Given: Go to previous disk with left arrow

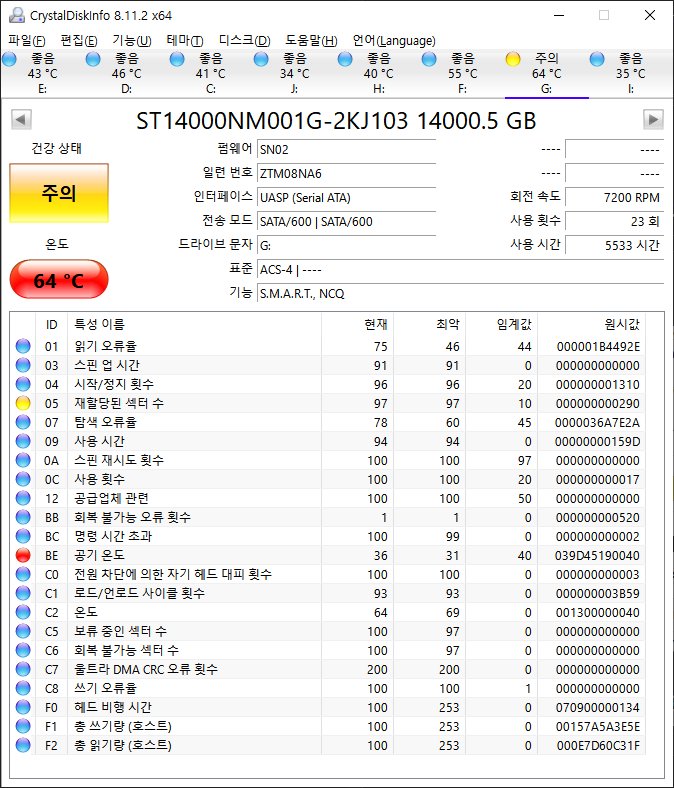Looking at the screenshot, I should pos(21,120).
